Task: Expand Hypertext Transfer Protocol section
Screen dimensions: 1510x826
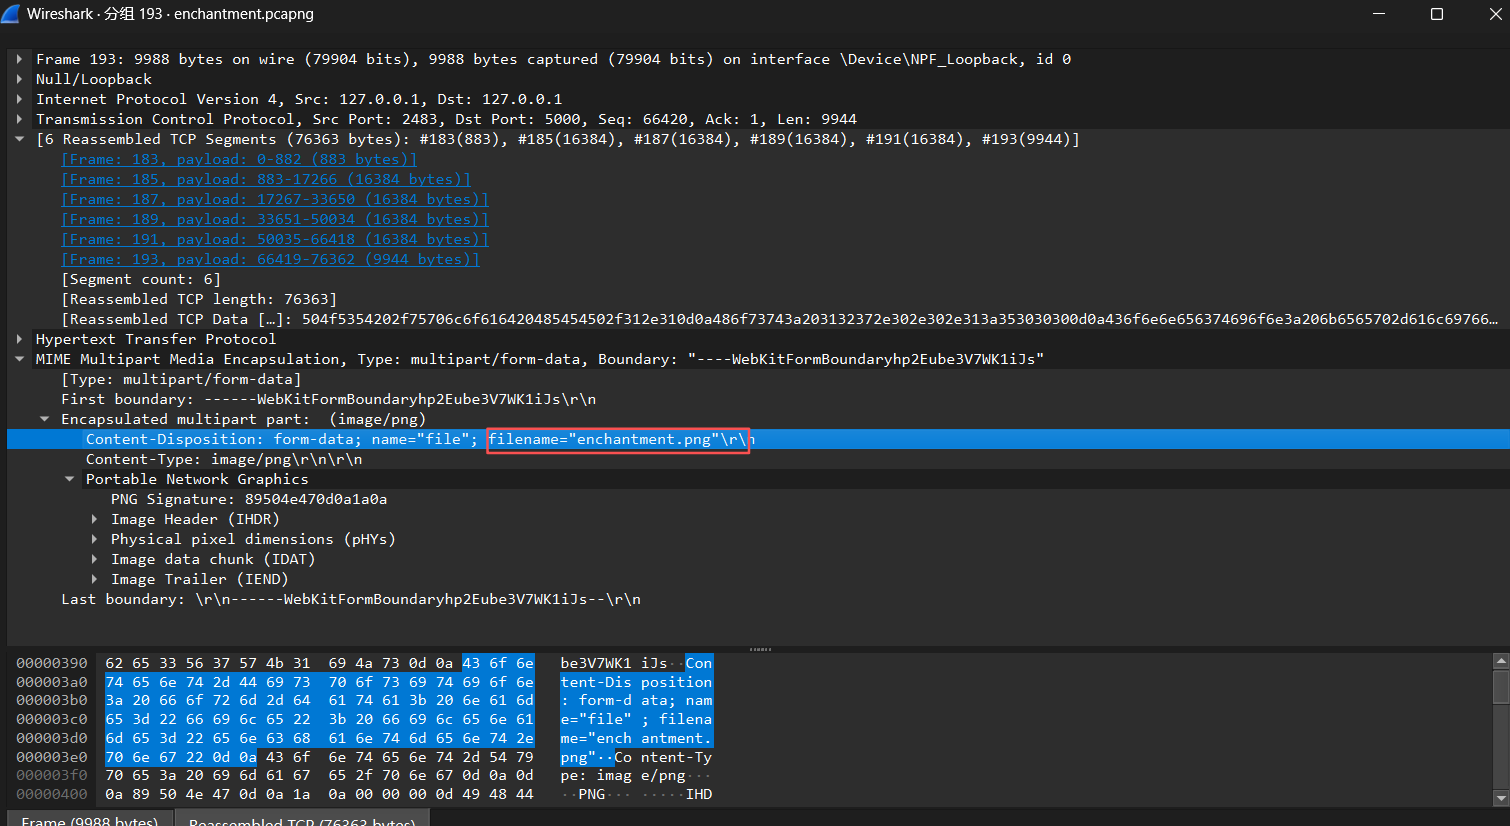Action: click(19, 339)
